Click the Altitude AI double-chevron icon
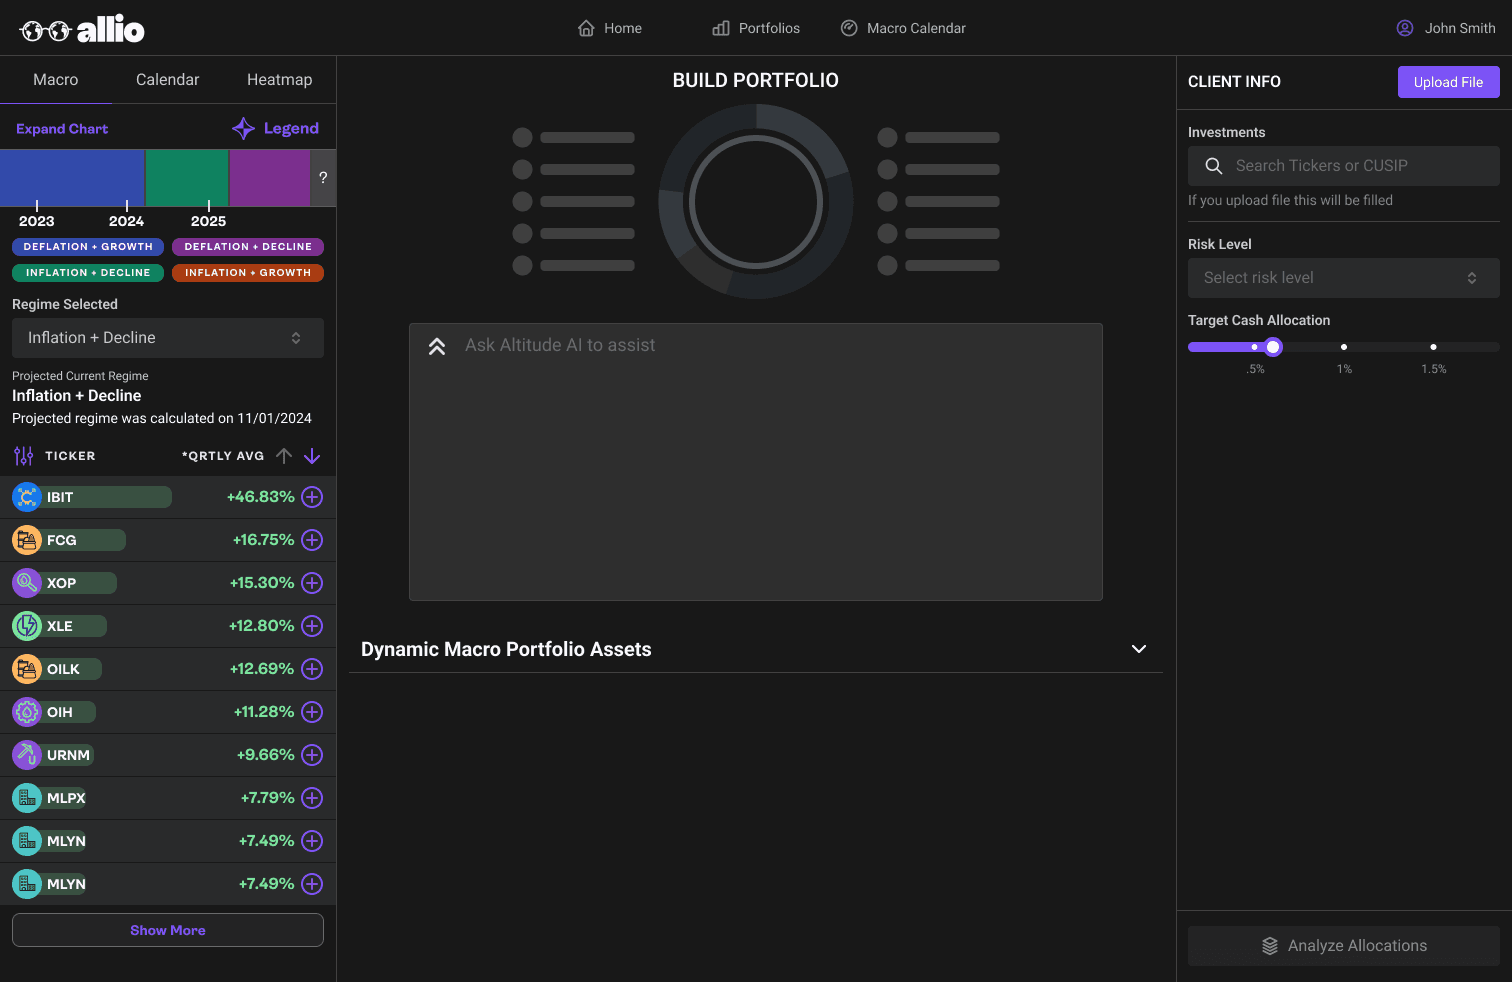 point(437,347)
